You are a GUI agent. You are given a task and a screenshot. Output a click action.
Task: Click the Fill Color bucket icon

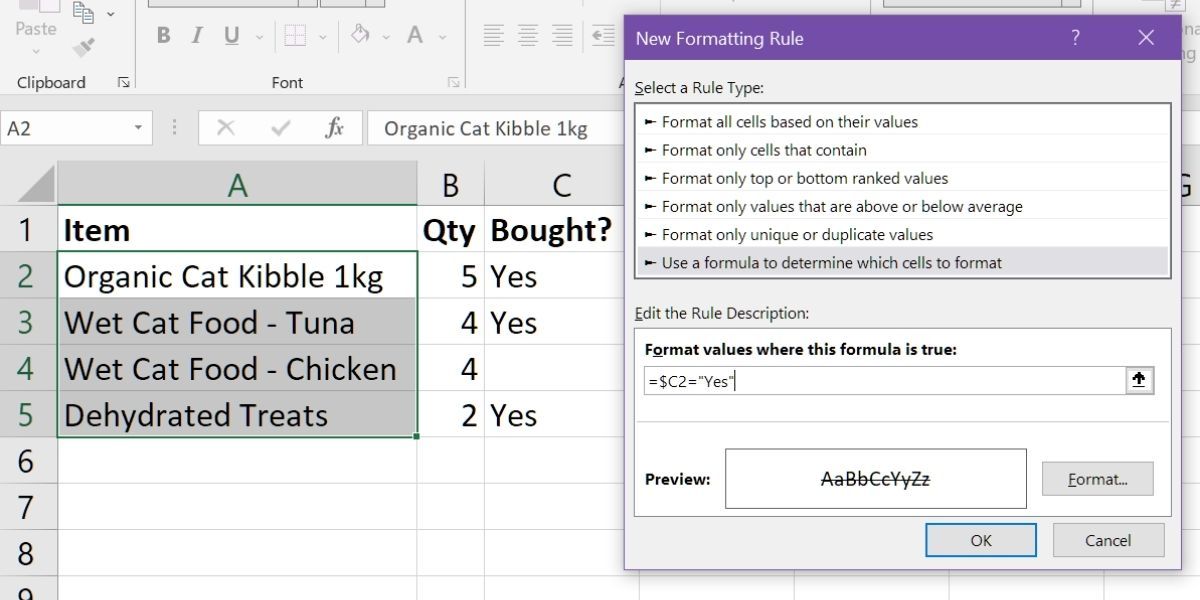pos(360,36)
